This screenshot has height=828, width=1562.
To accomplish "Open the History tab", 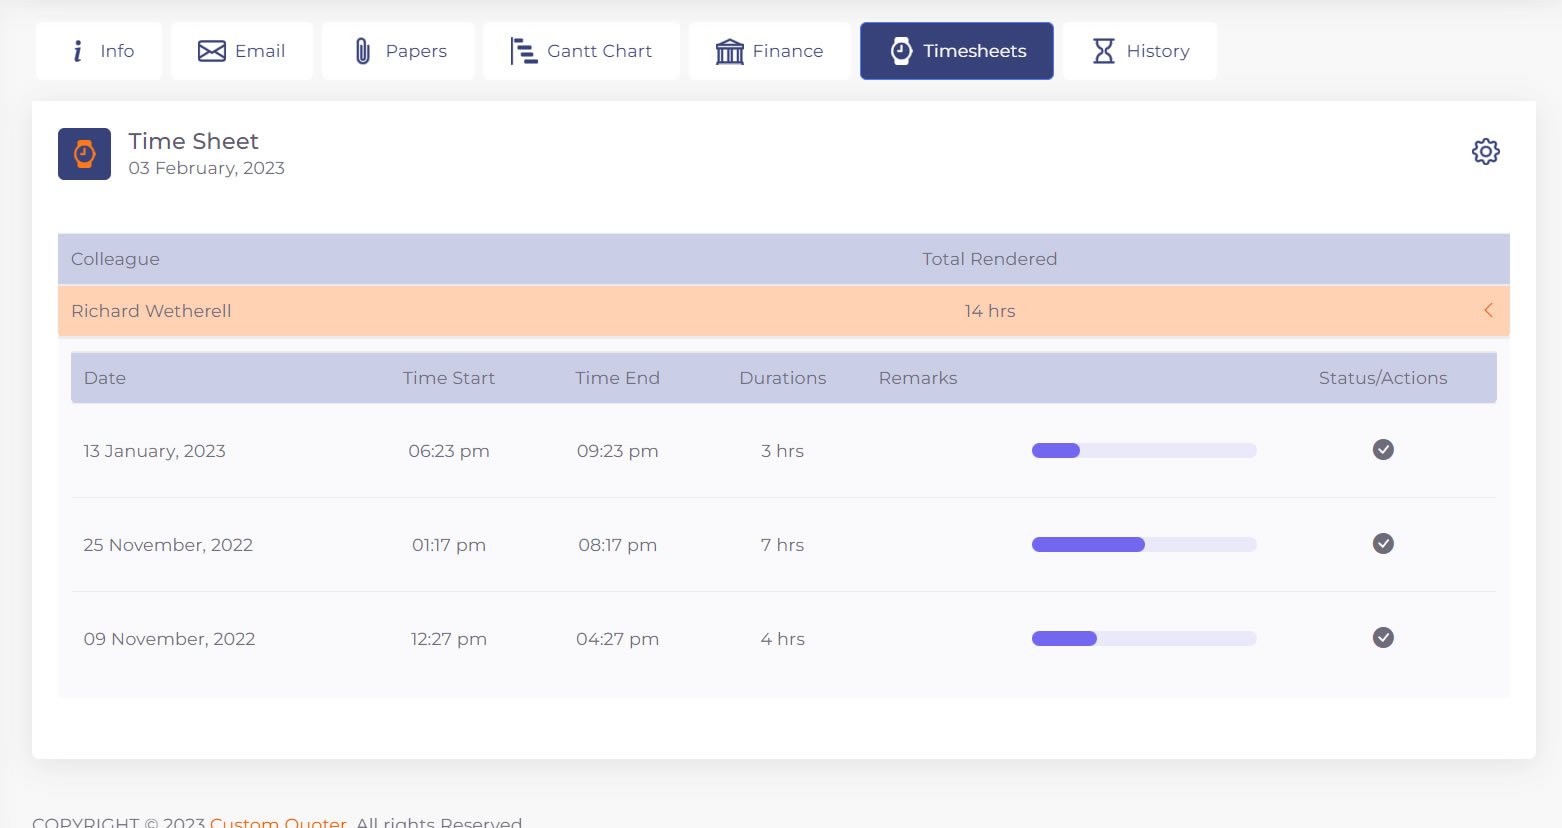I will coord(1140,50).
